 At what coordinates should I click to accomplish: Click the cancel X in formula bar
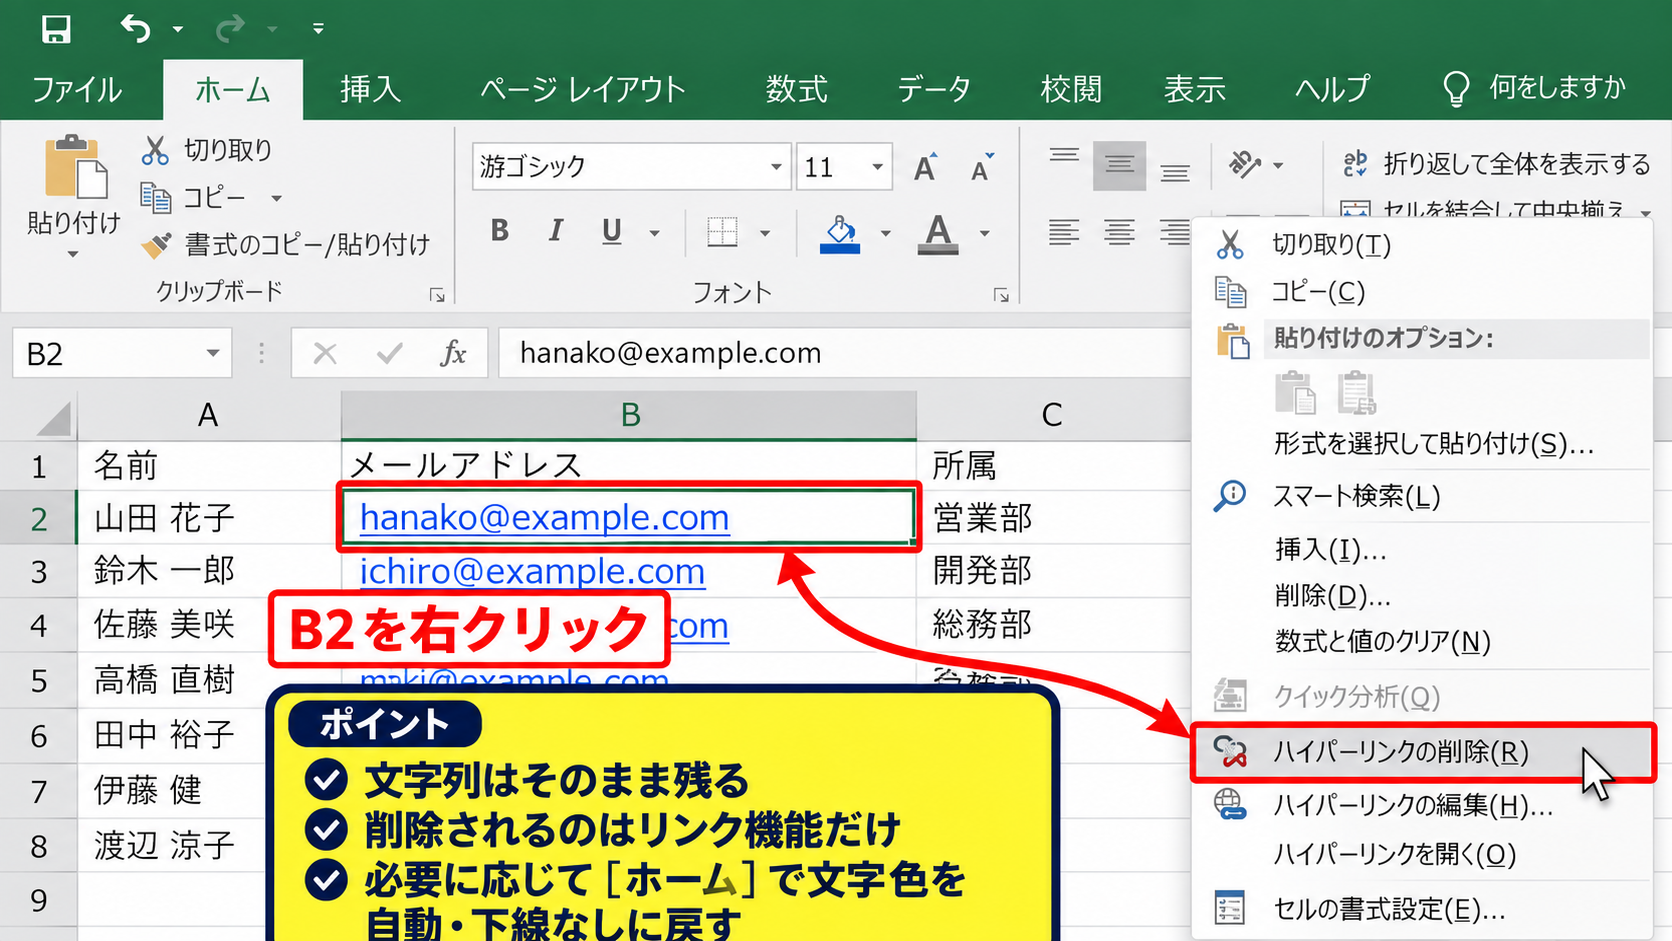(x=325, y=353)
